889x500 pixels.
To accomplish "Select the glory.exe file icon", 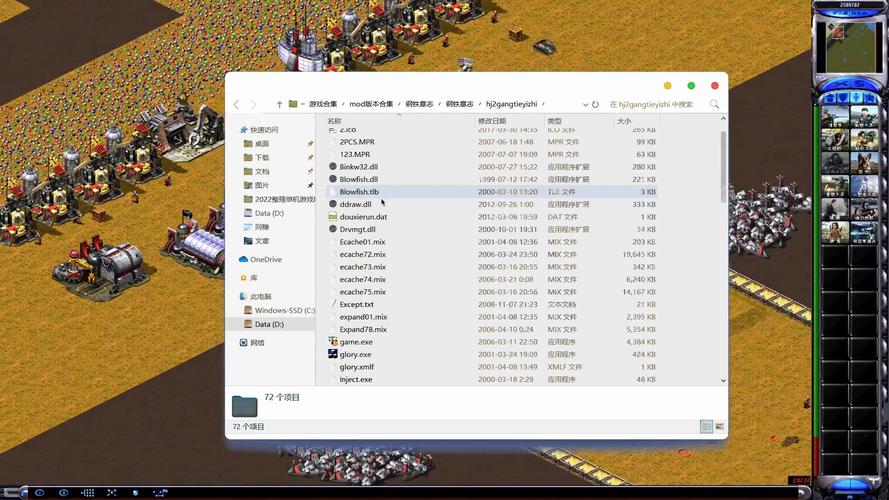I will point(333,354).
